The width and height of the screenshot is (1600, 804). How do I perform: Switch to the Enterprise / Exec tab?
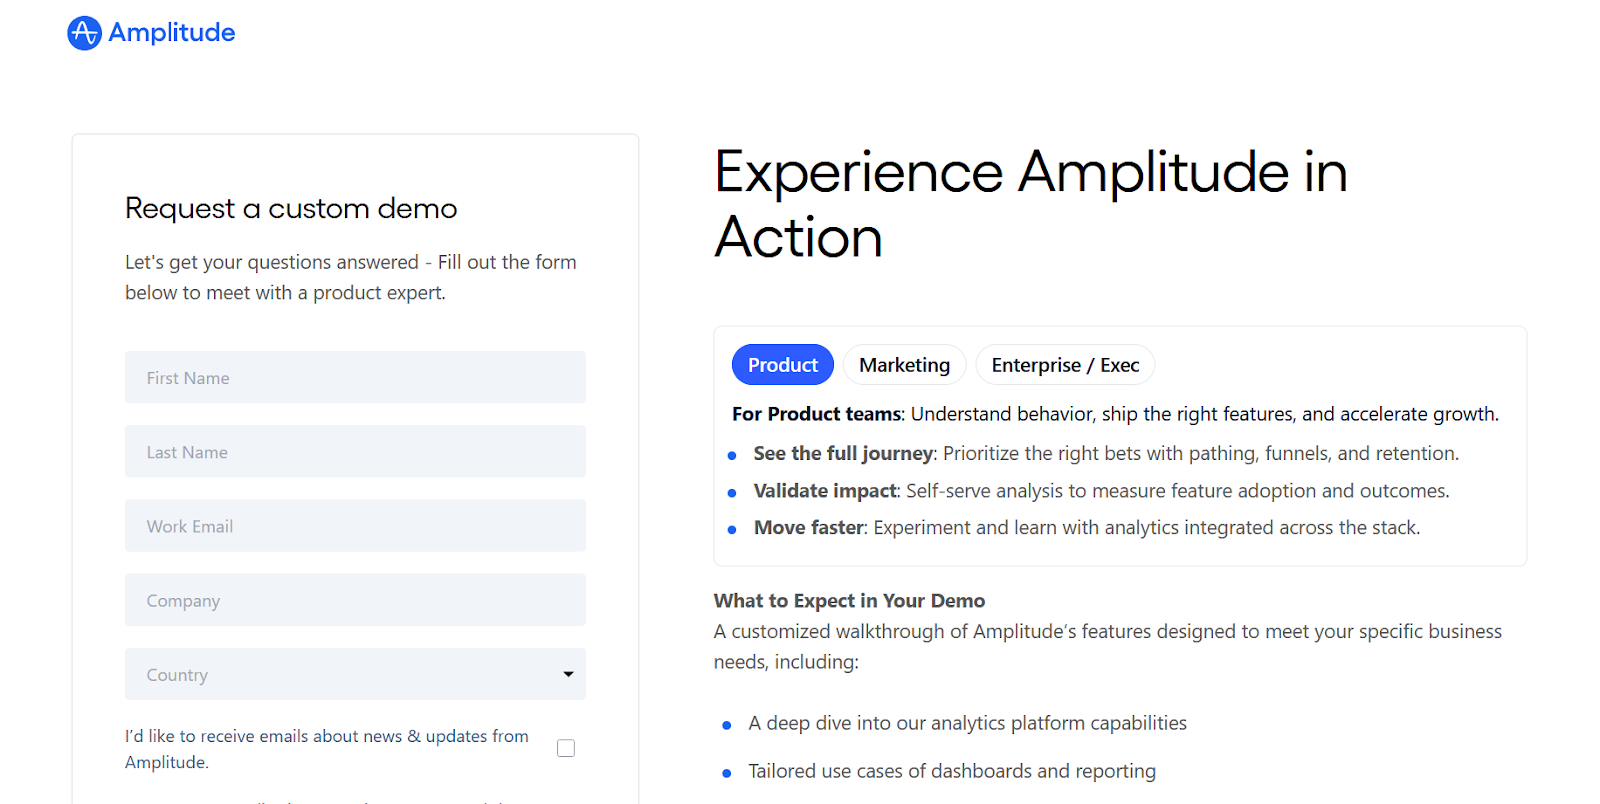[1065, 365]
